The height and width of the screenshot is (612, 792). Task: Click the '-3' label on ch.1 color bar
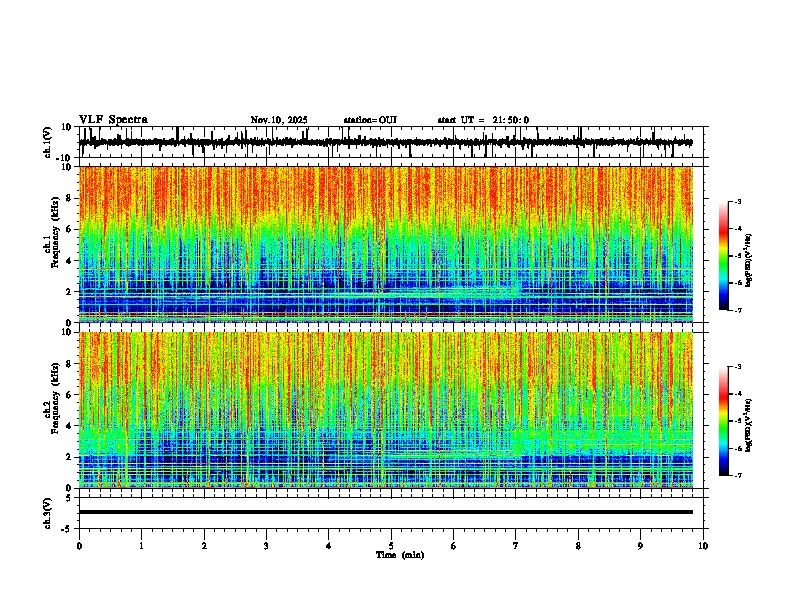tap(737, 201)
